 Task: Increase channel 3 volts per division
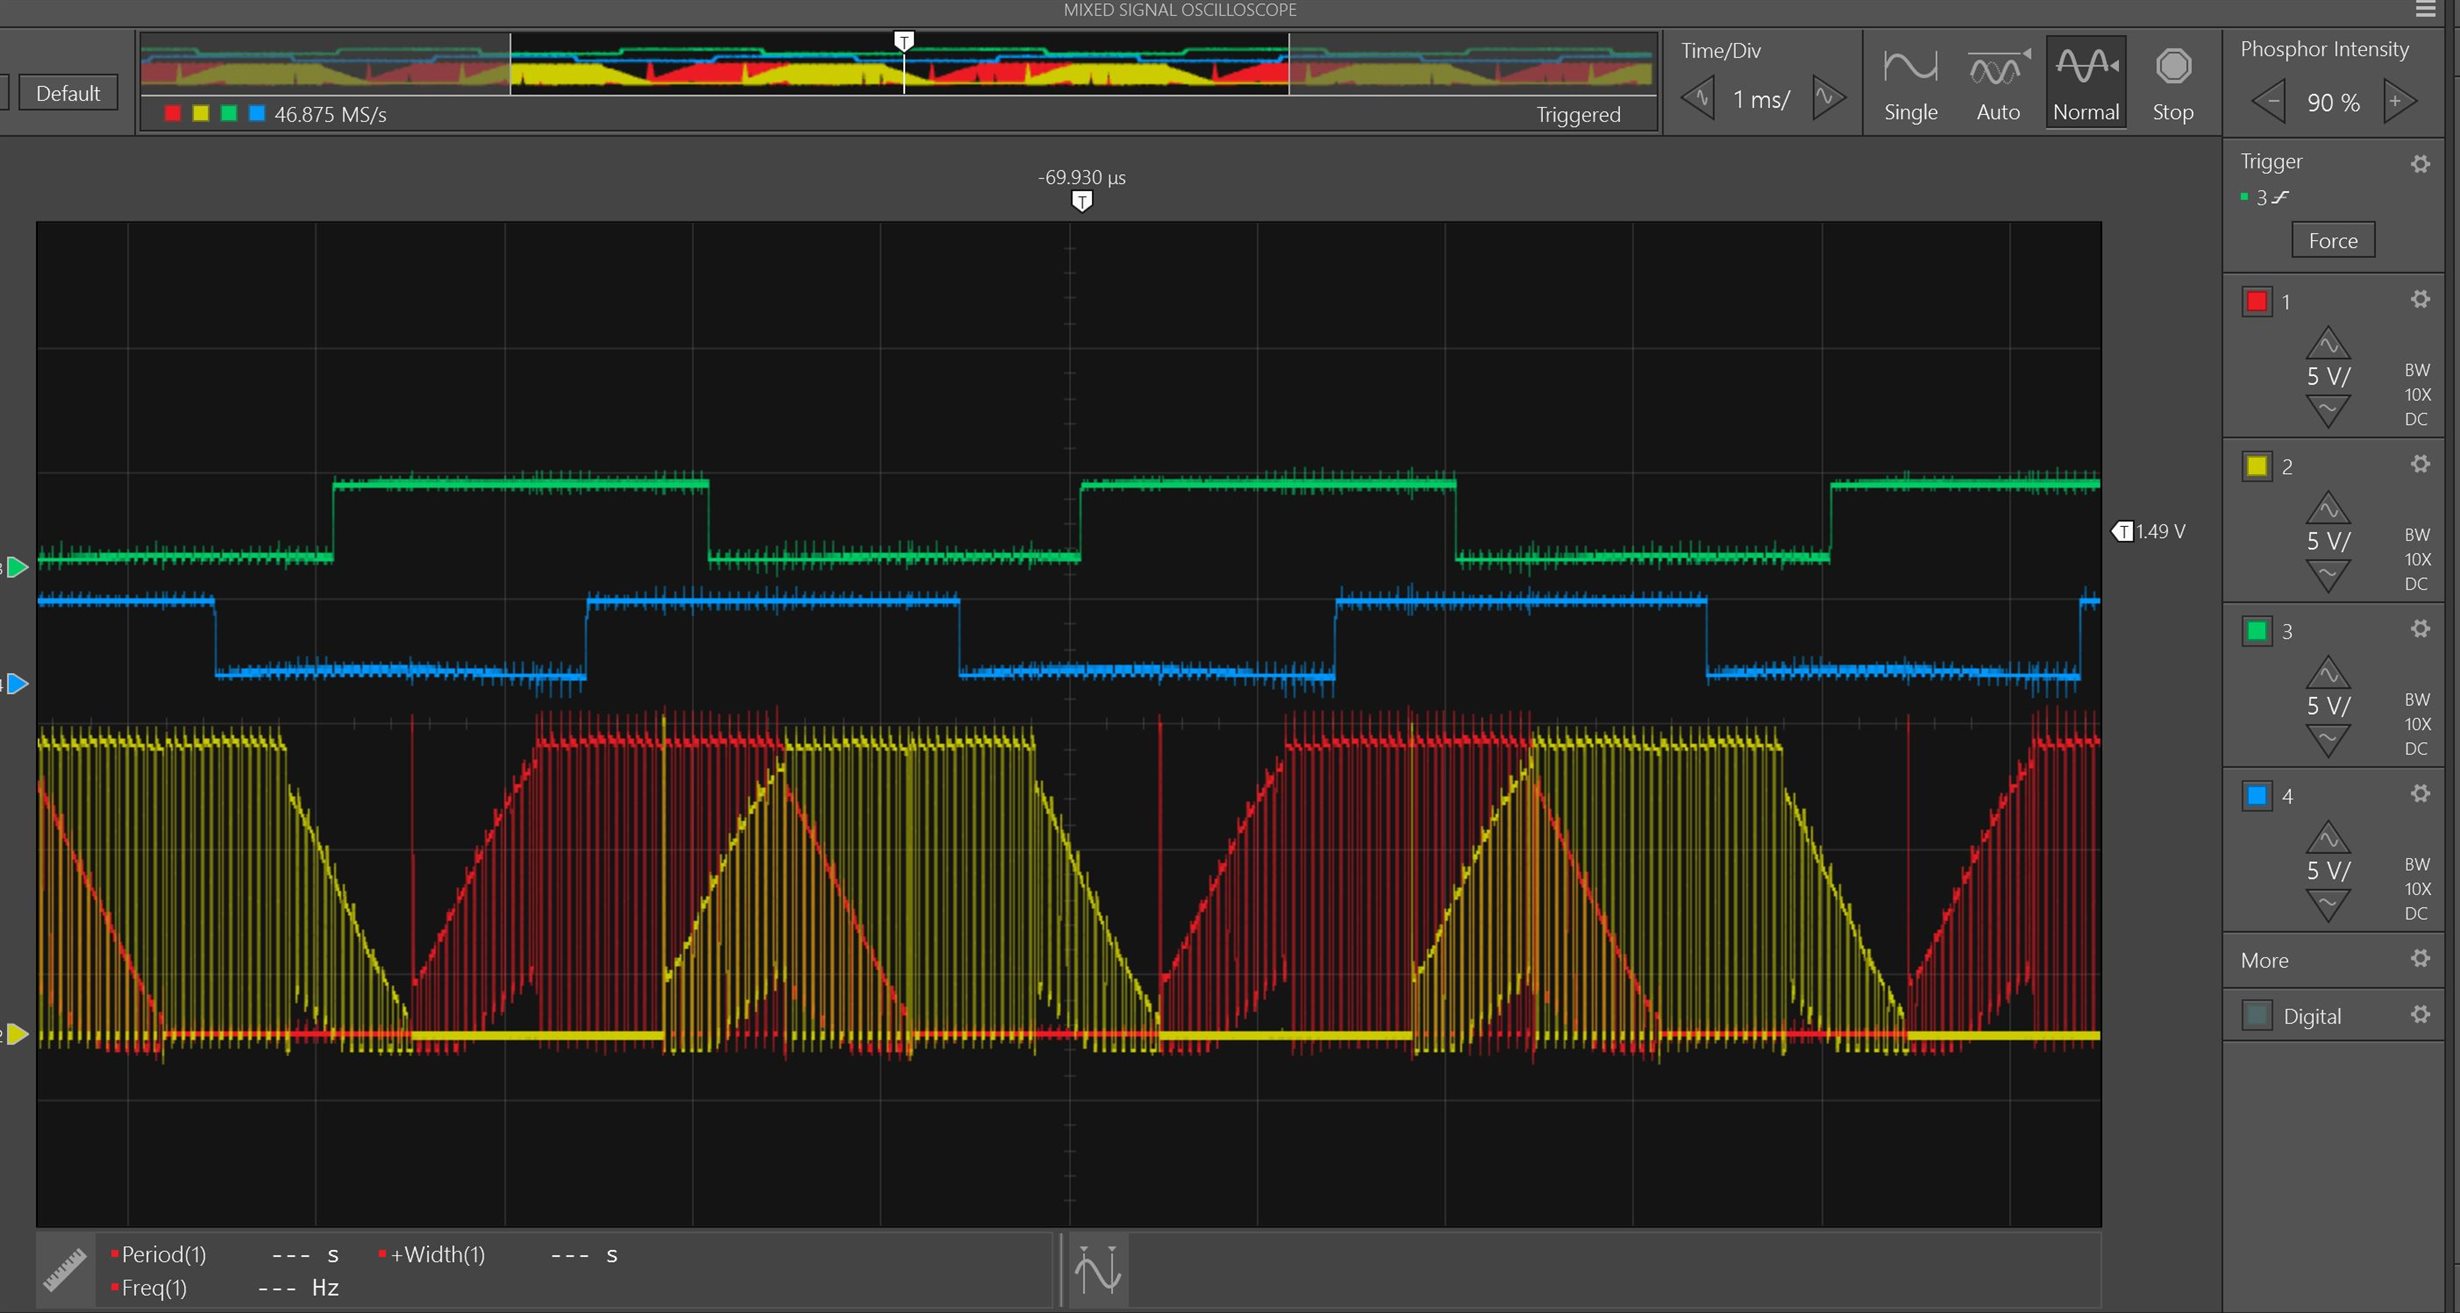tap(2328, 673)
